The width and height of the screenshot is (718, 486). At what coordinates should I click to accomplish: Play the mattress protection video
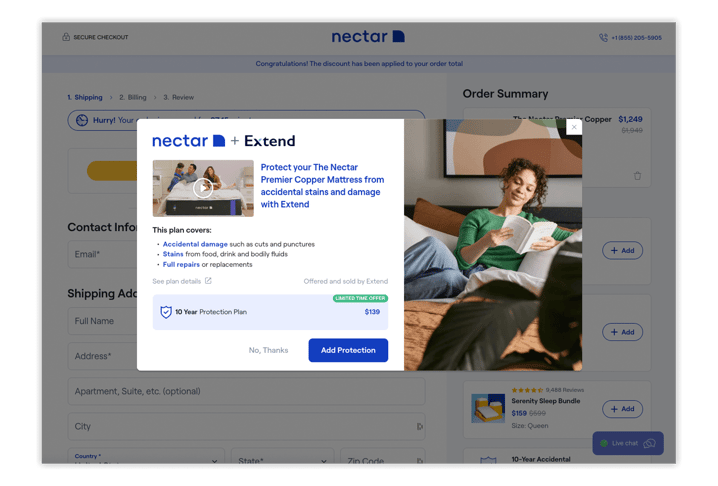[x=203, y=188]
